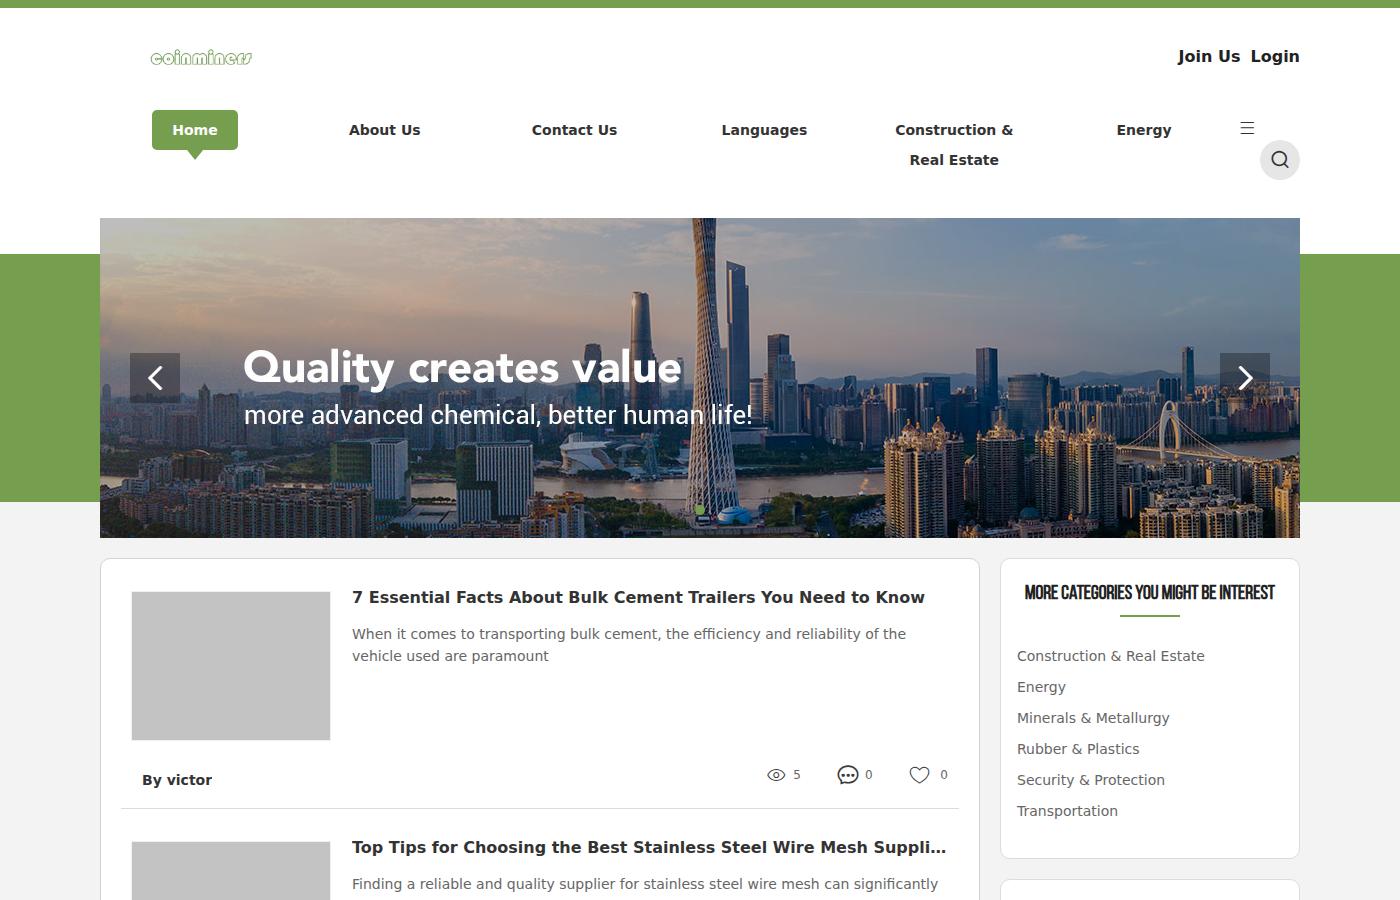Click the comments bubble icon on cement trailers article

848,775
